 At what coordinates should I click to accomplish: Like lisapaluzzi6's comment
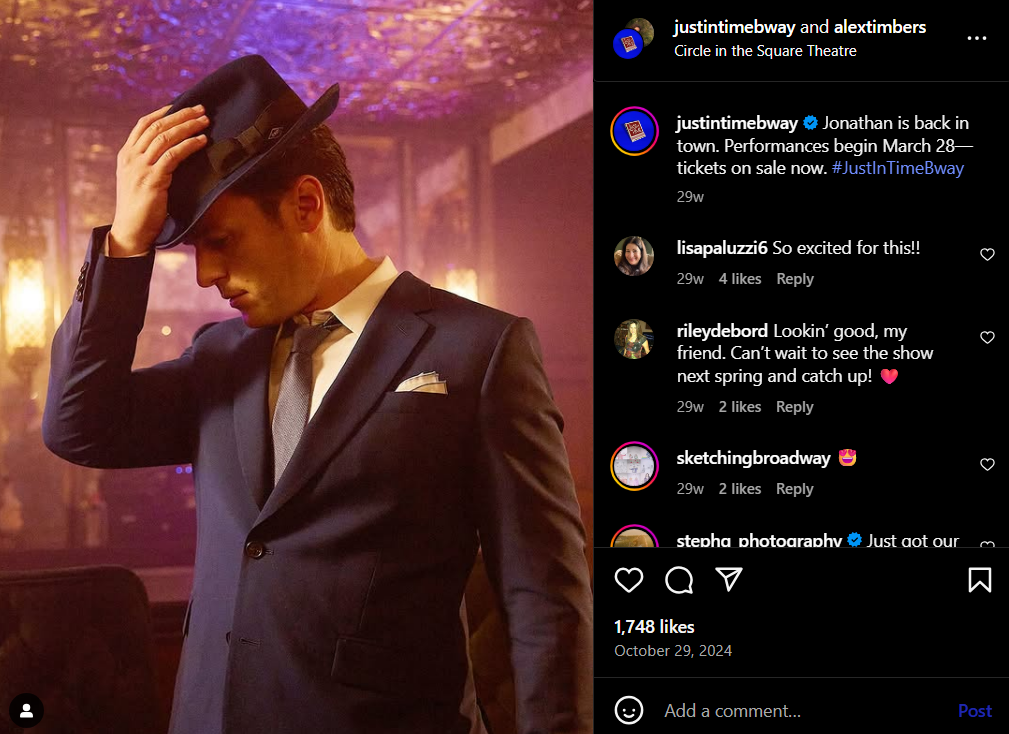click(x=987, y=255)
